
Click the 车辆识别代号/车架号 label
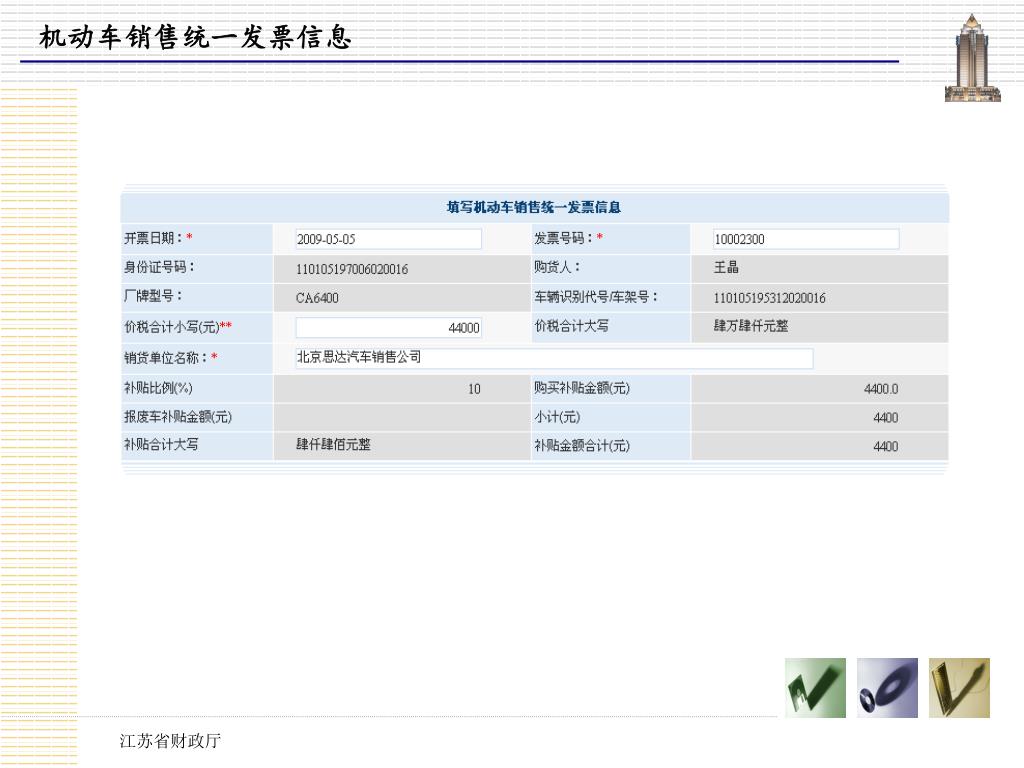[596, 297]
